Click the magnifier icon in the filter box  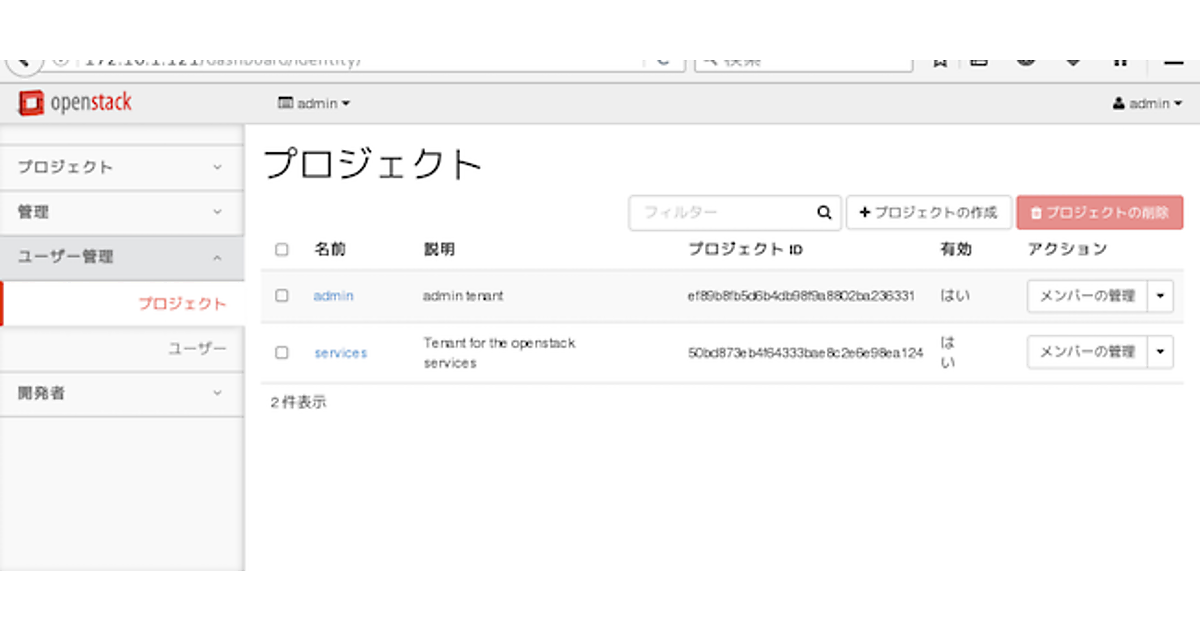824,213
